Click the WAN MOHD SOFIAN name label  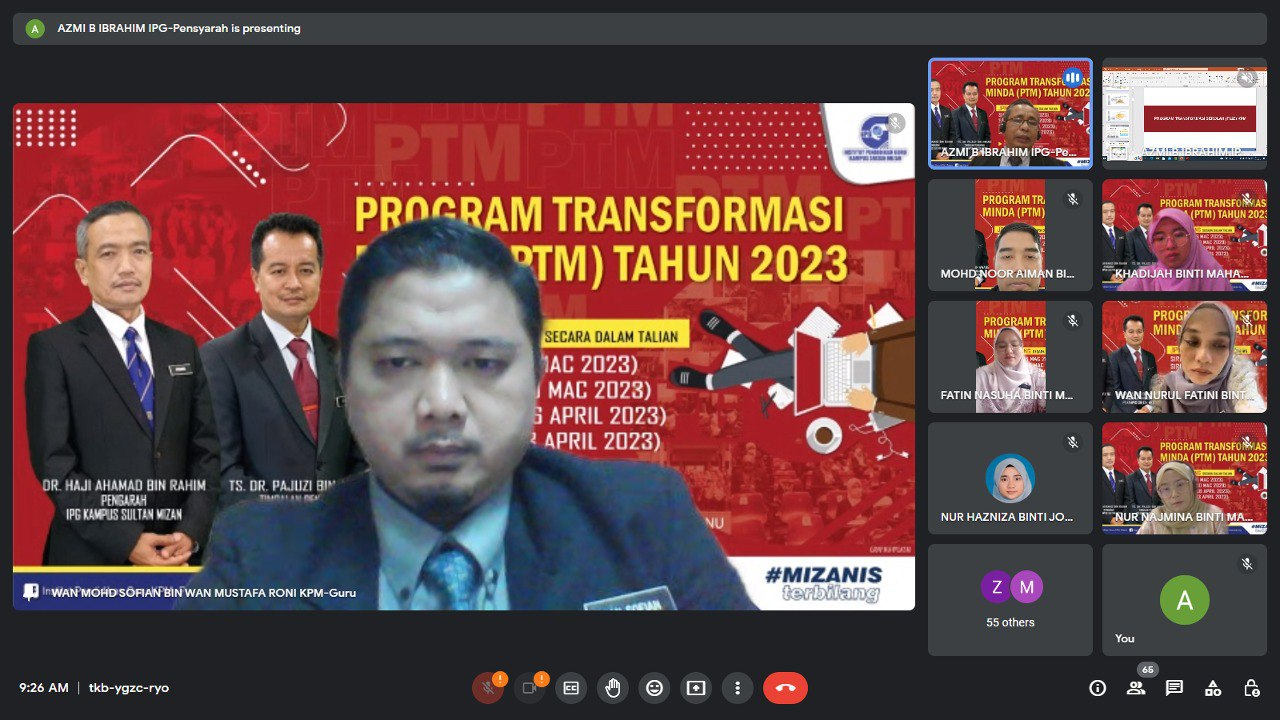(x=204, y=592)
